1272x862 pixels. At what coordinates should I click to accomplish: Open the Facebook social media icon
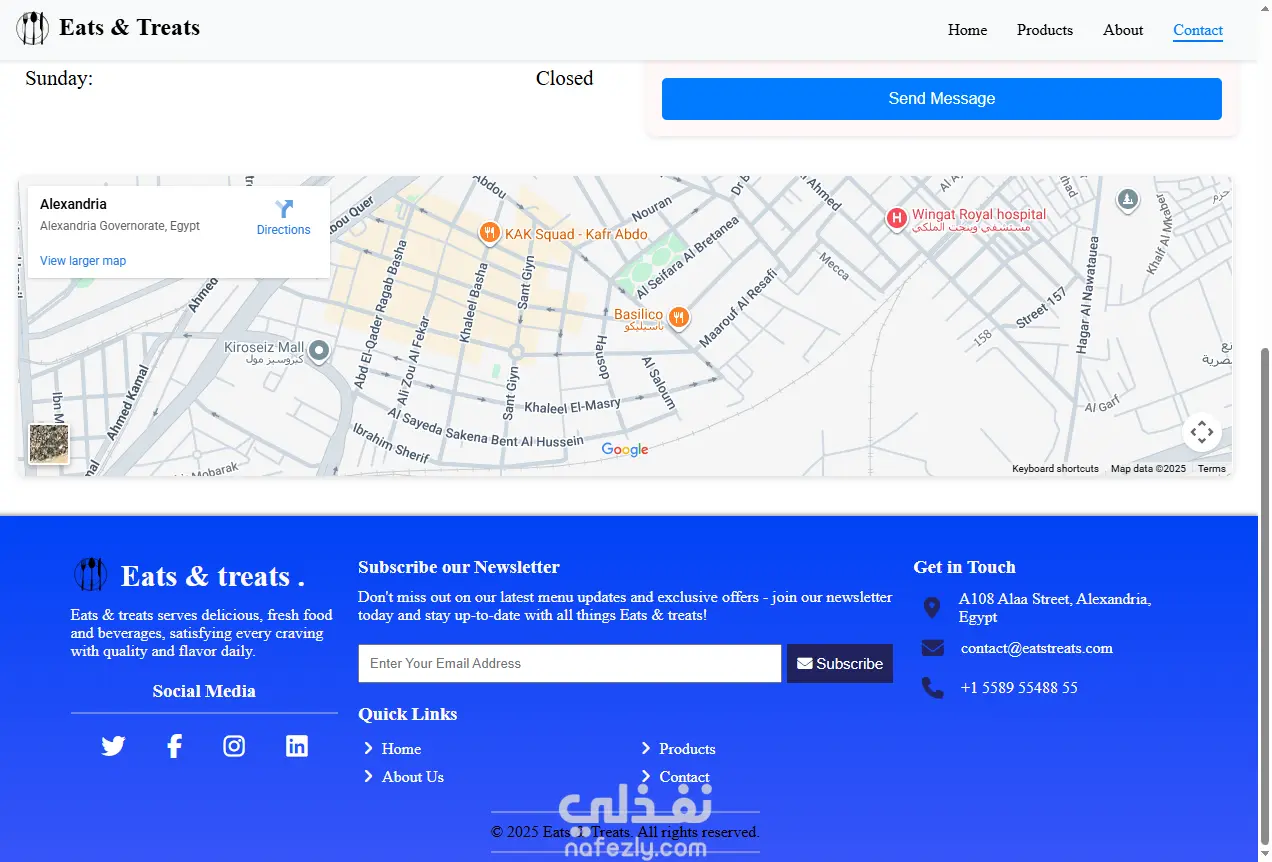coord(174,746)
